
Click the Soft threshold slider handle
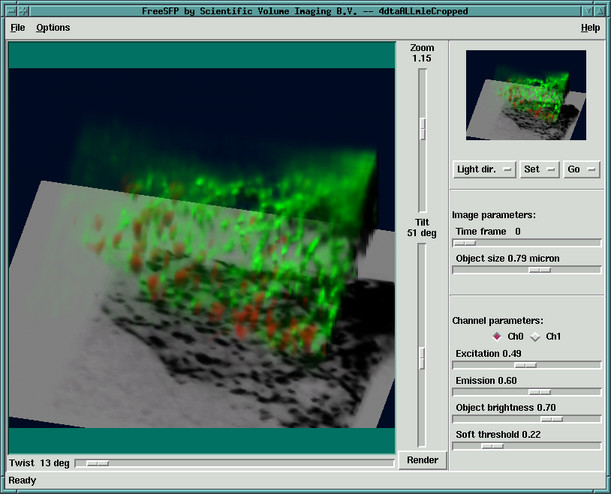tap(493, 446)
